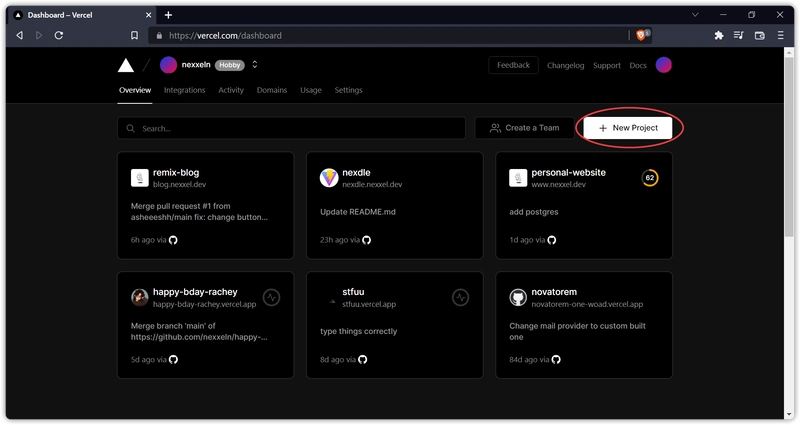Open the Changelog link
The width and height of the screenshot is (800, 425).
565,65
